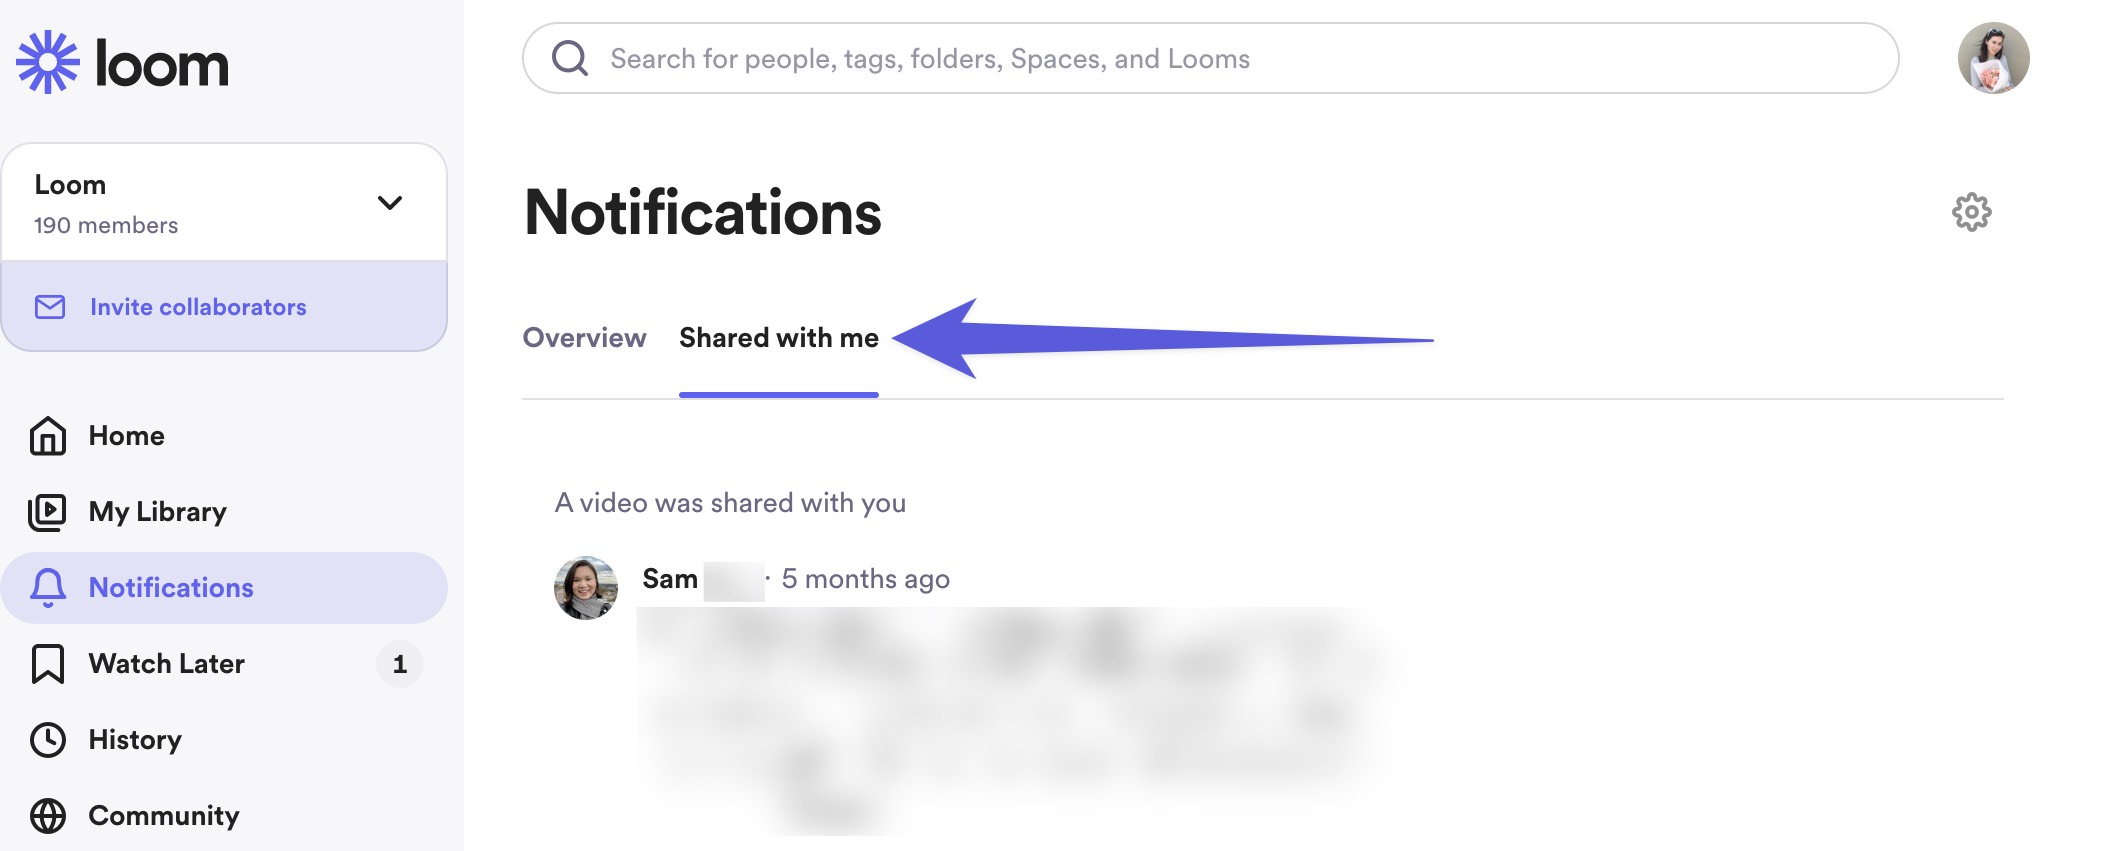Click the Watch Later bookmark icon
2123x851 pixels.
point(48,664)
